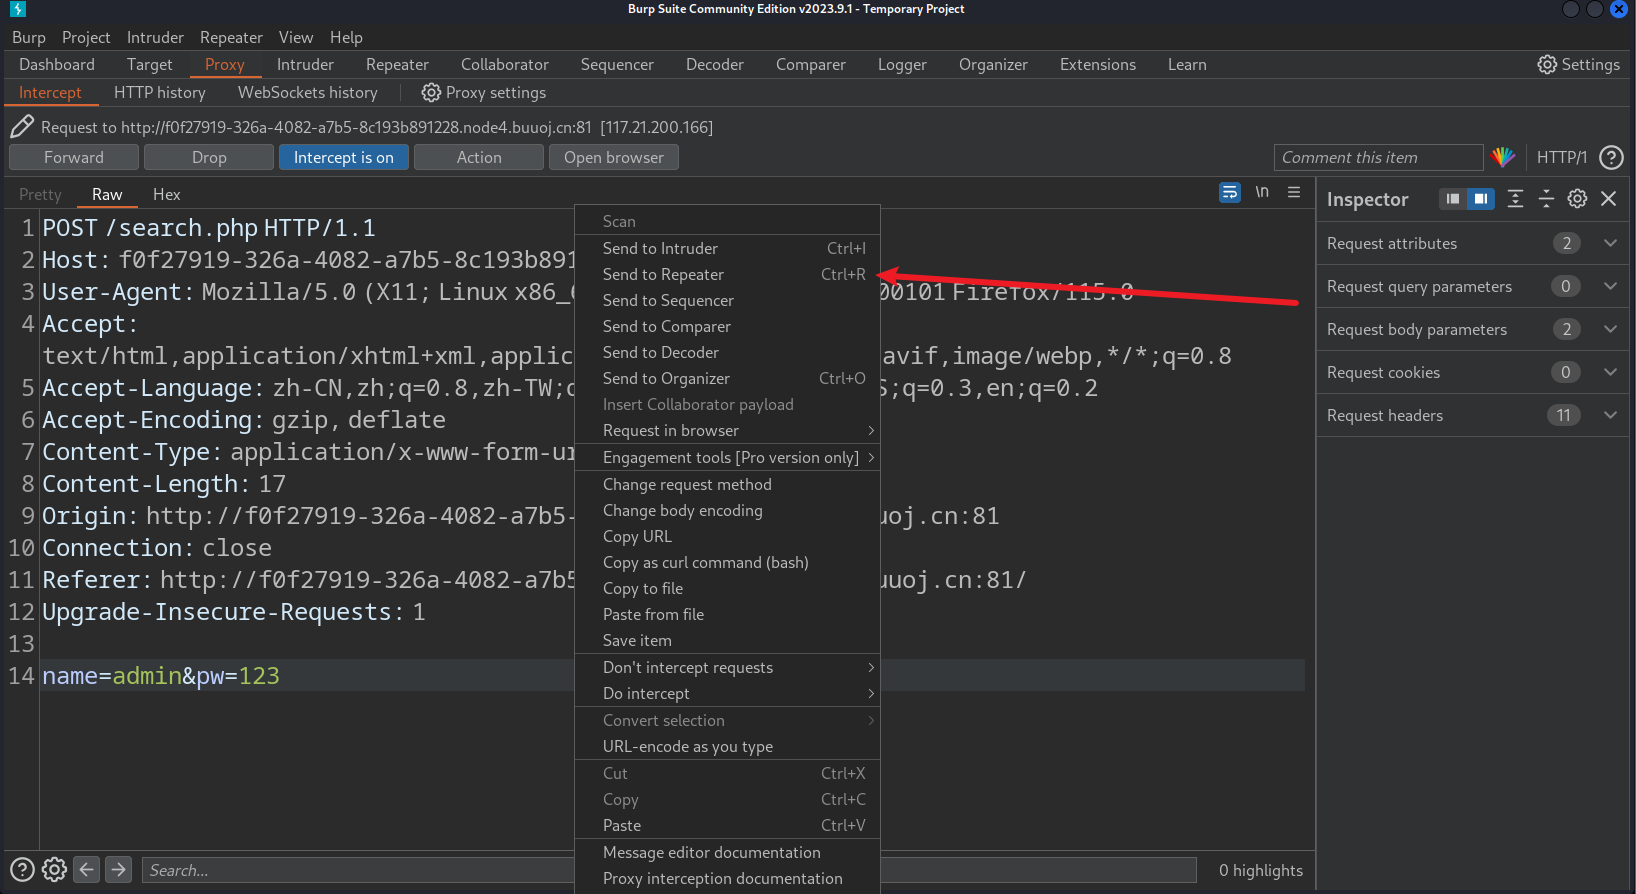Expand Request cookies section

[x=1472, y=372]
